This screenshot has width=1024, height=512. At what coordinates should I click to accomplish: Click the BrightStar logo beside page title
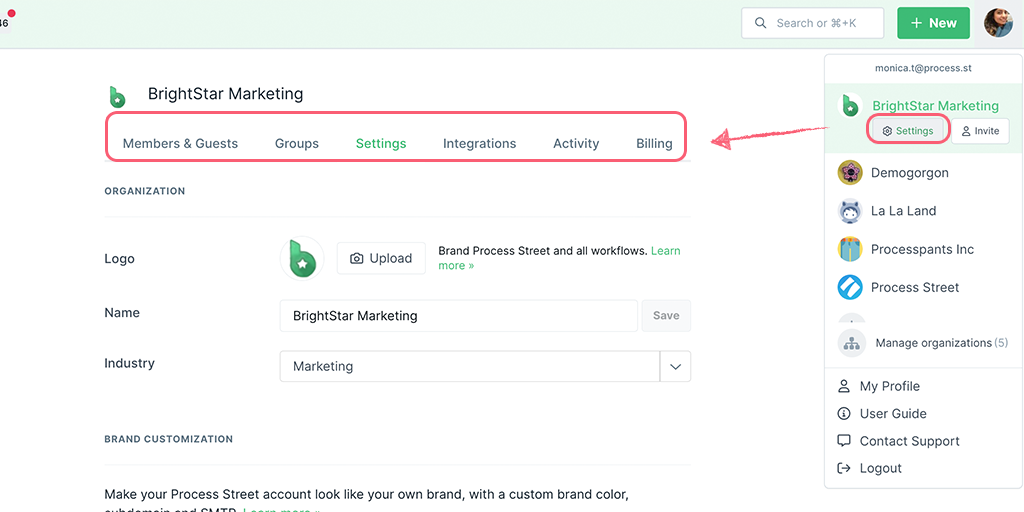[x=118, y=96]
